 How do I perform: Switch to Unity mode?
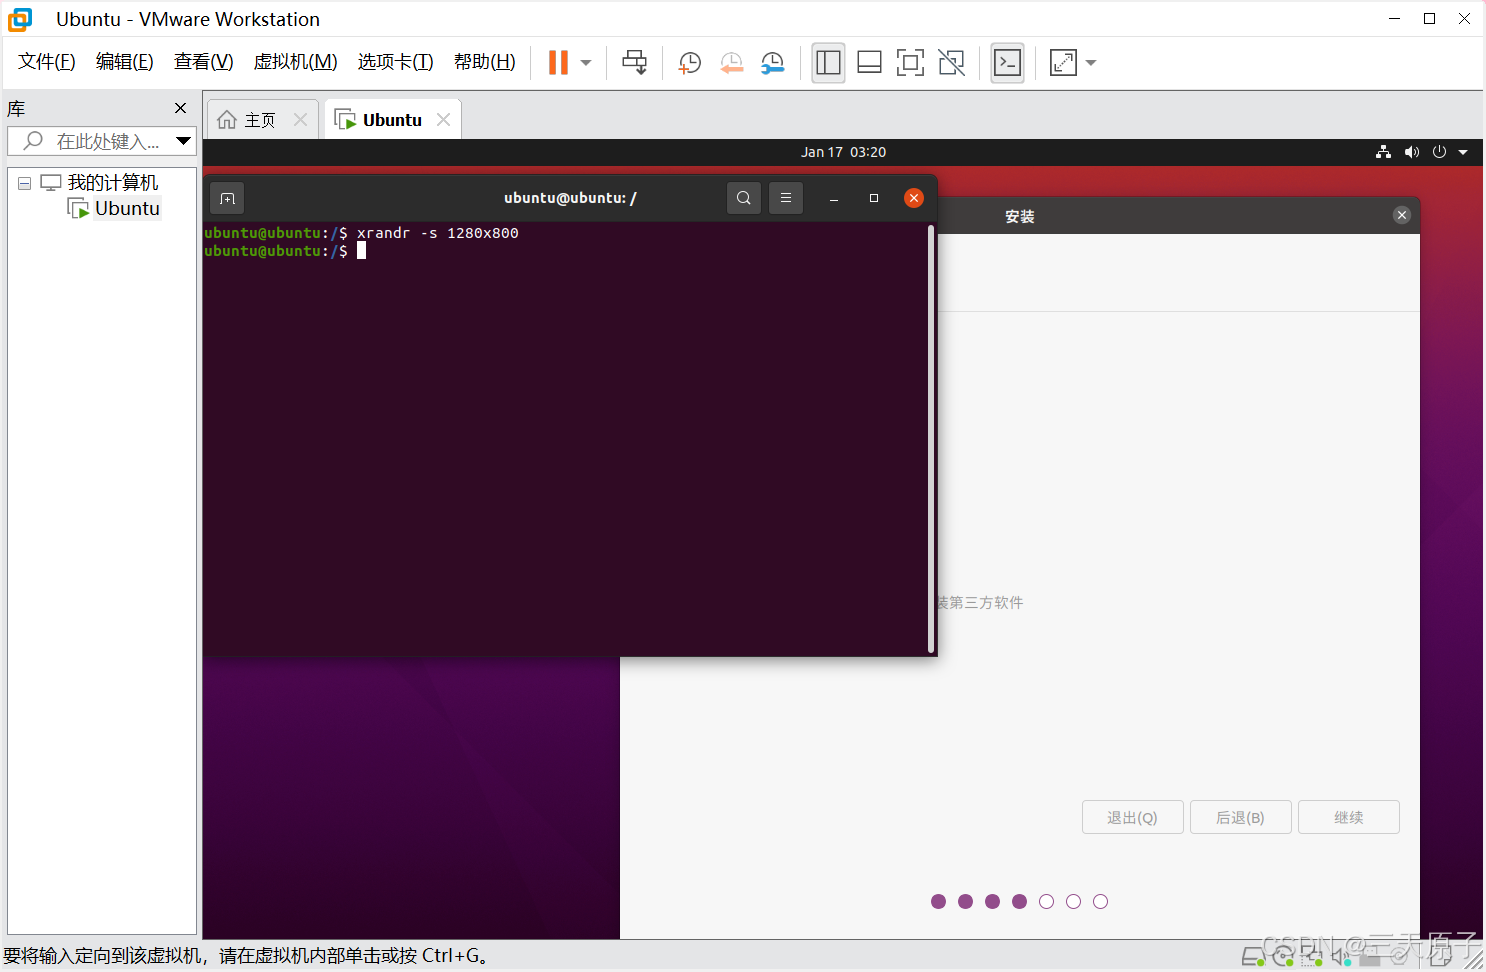951,62
